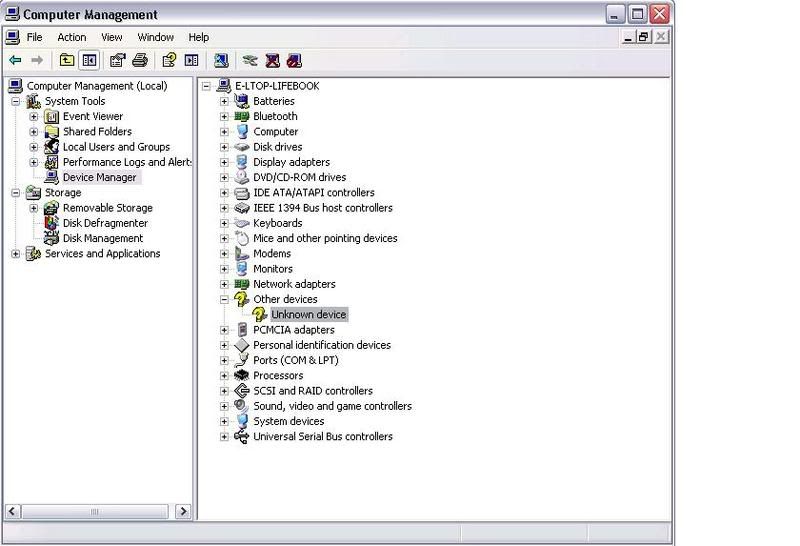
Task: Select SCSI and RAID controllers
Action: click(313, 391)
